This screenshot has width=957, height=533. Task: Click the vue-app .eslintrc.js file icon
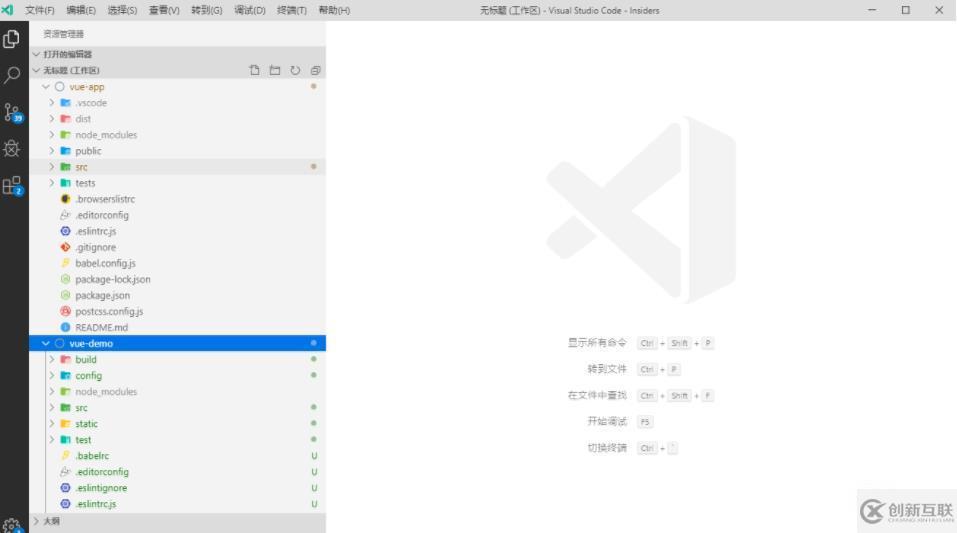pyautogui.click(x=65, y=231)
